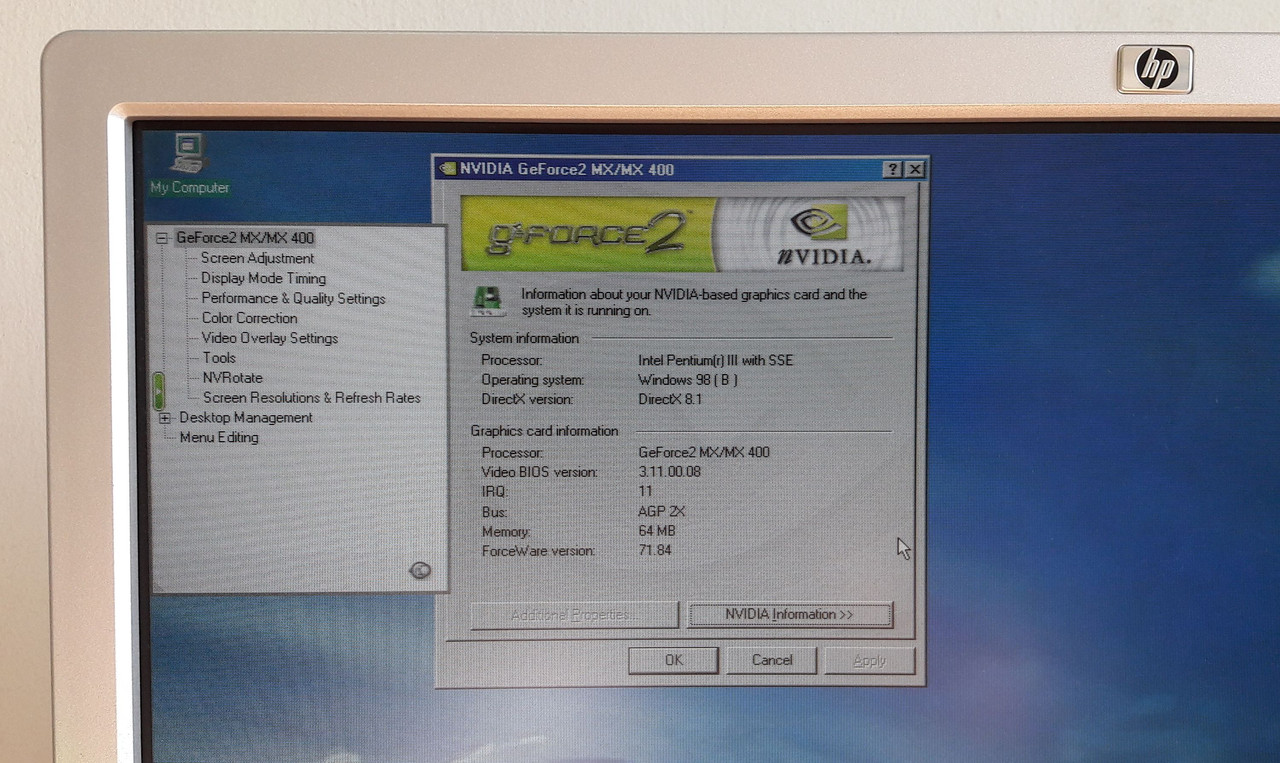The width and height of the screenshot is (1280, 763).
Task: Select Video Overlay Settings
Action: tap(270, 338)
